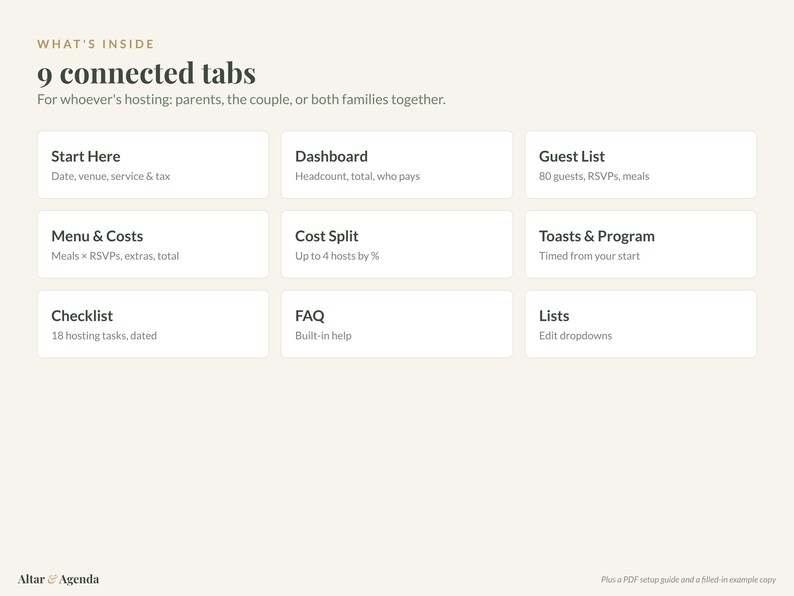The height and width of the screenshot is (596, 794).
Task: Click 'Edit dropdowns' text
Action: (x=575, y=335)
